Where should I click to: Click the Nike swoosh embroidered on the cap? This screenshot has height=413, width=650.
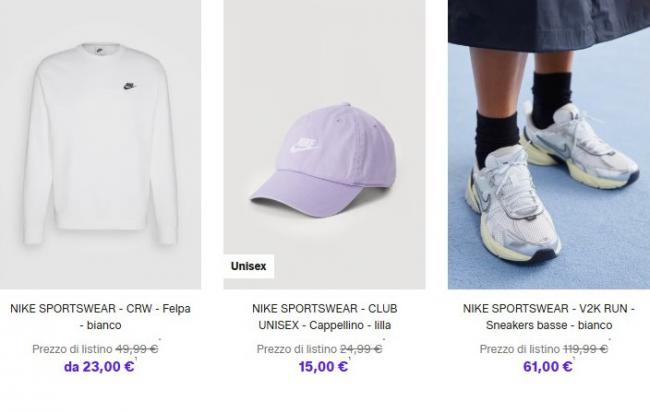pos(304,144)
